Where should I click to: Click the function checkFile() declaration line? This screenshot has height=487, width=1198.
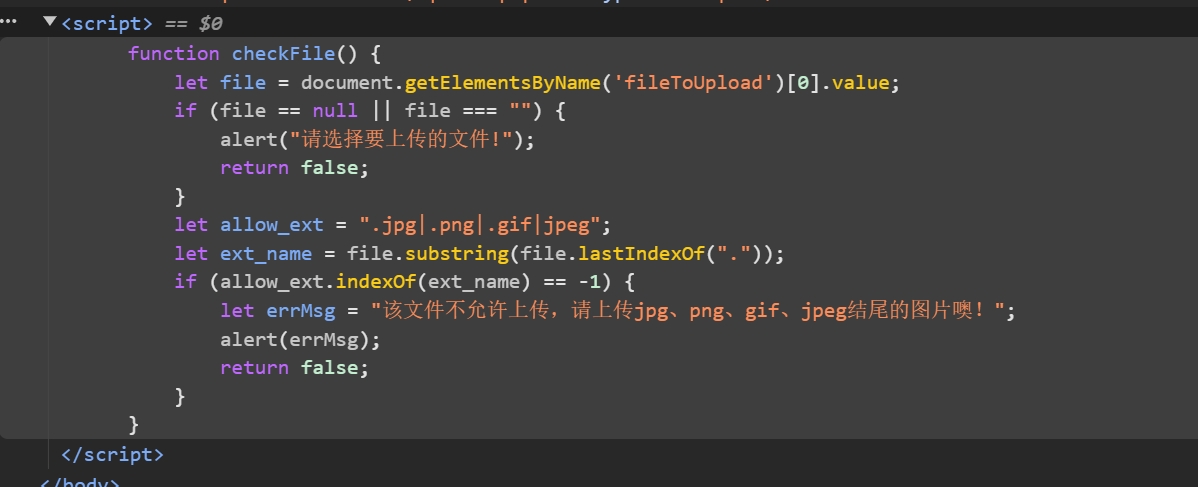coord(254,54)
